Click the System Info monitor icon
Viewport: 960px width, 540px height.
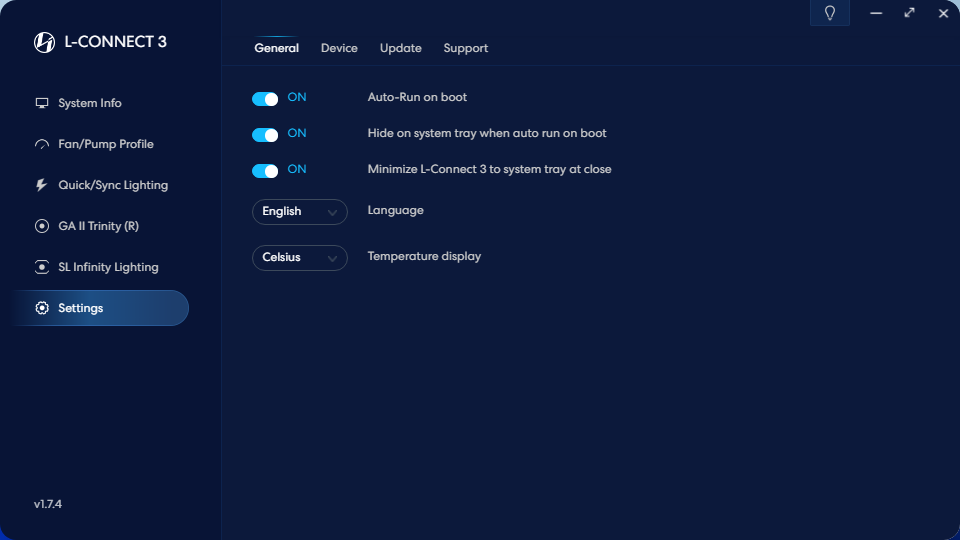[42, 103]
